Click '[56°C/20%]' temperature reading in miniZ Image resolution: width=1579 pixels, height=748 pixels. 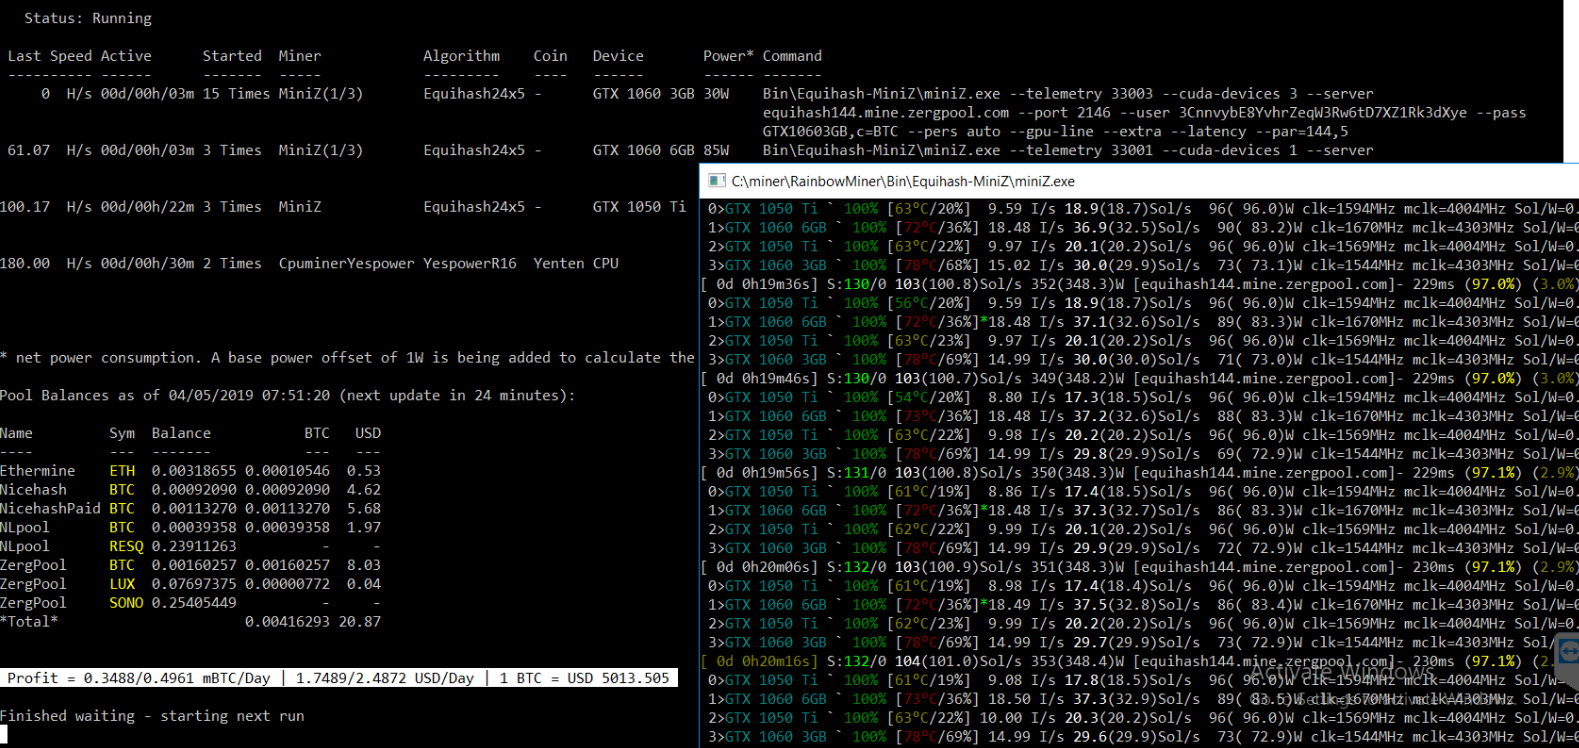point(929,303)
